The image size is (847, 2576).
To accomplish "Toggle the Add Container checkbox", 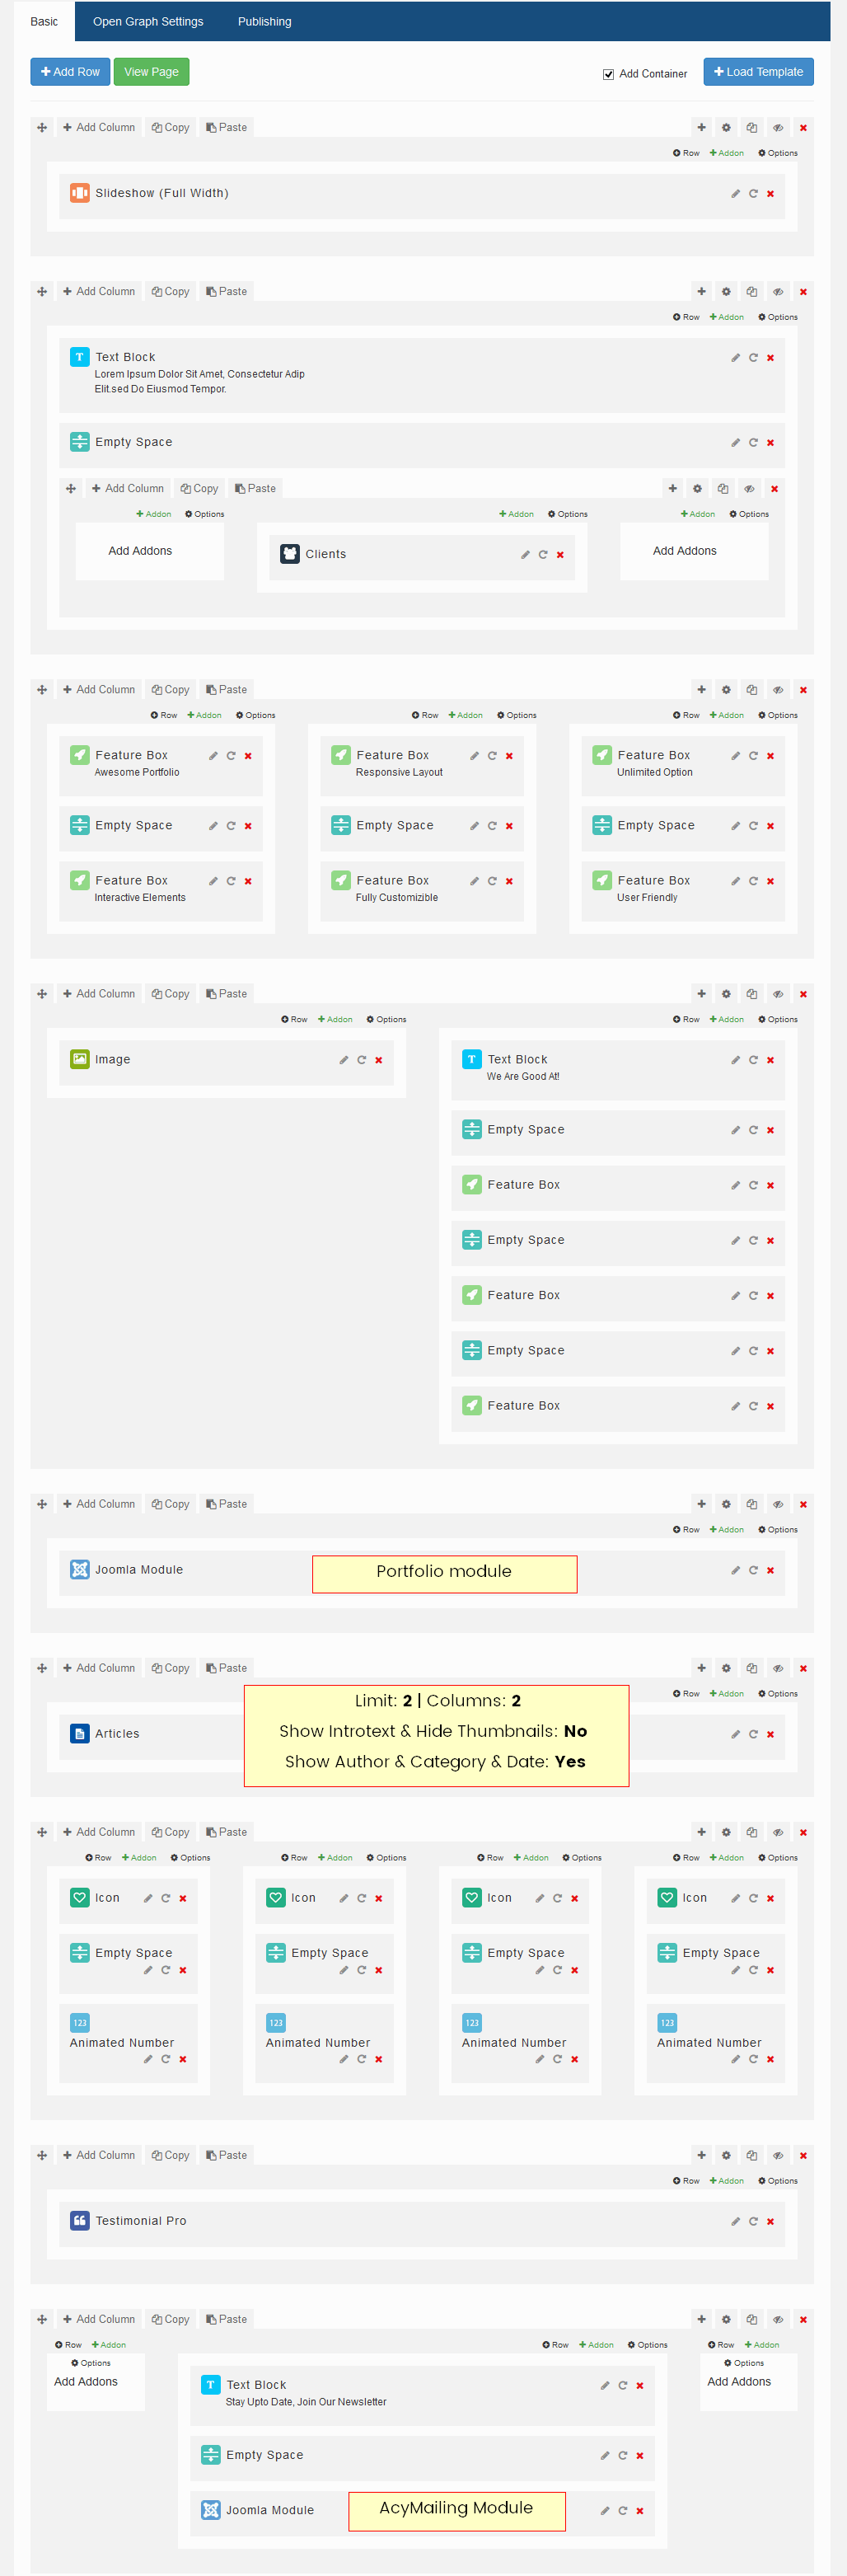I will click(x=608, y=74).
